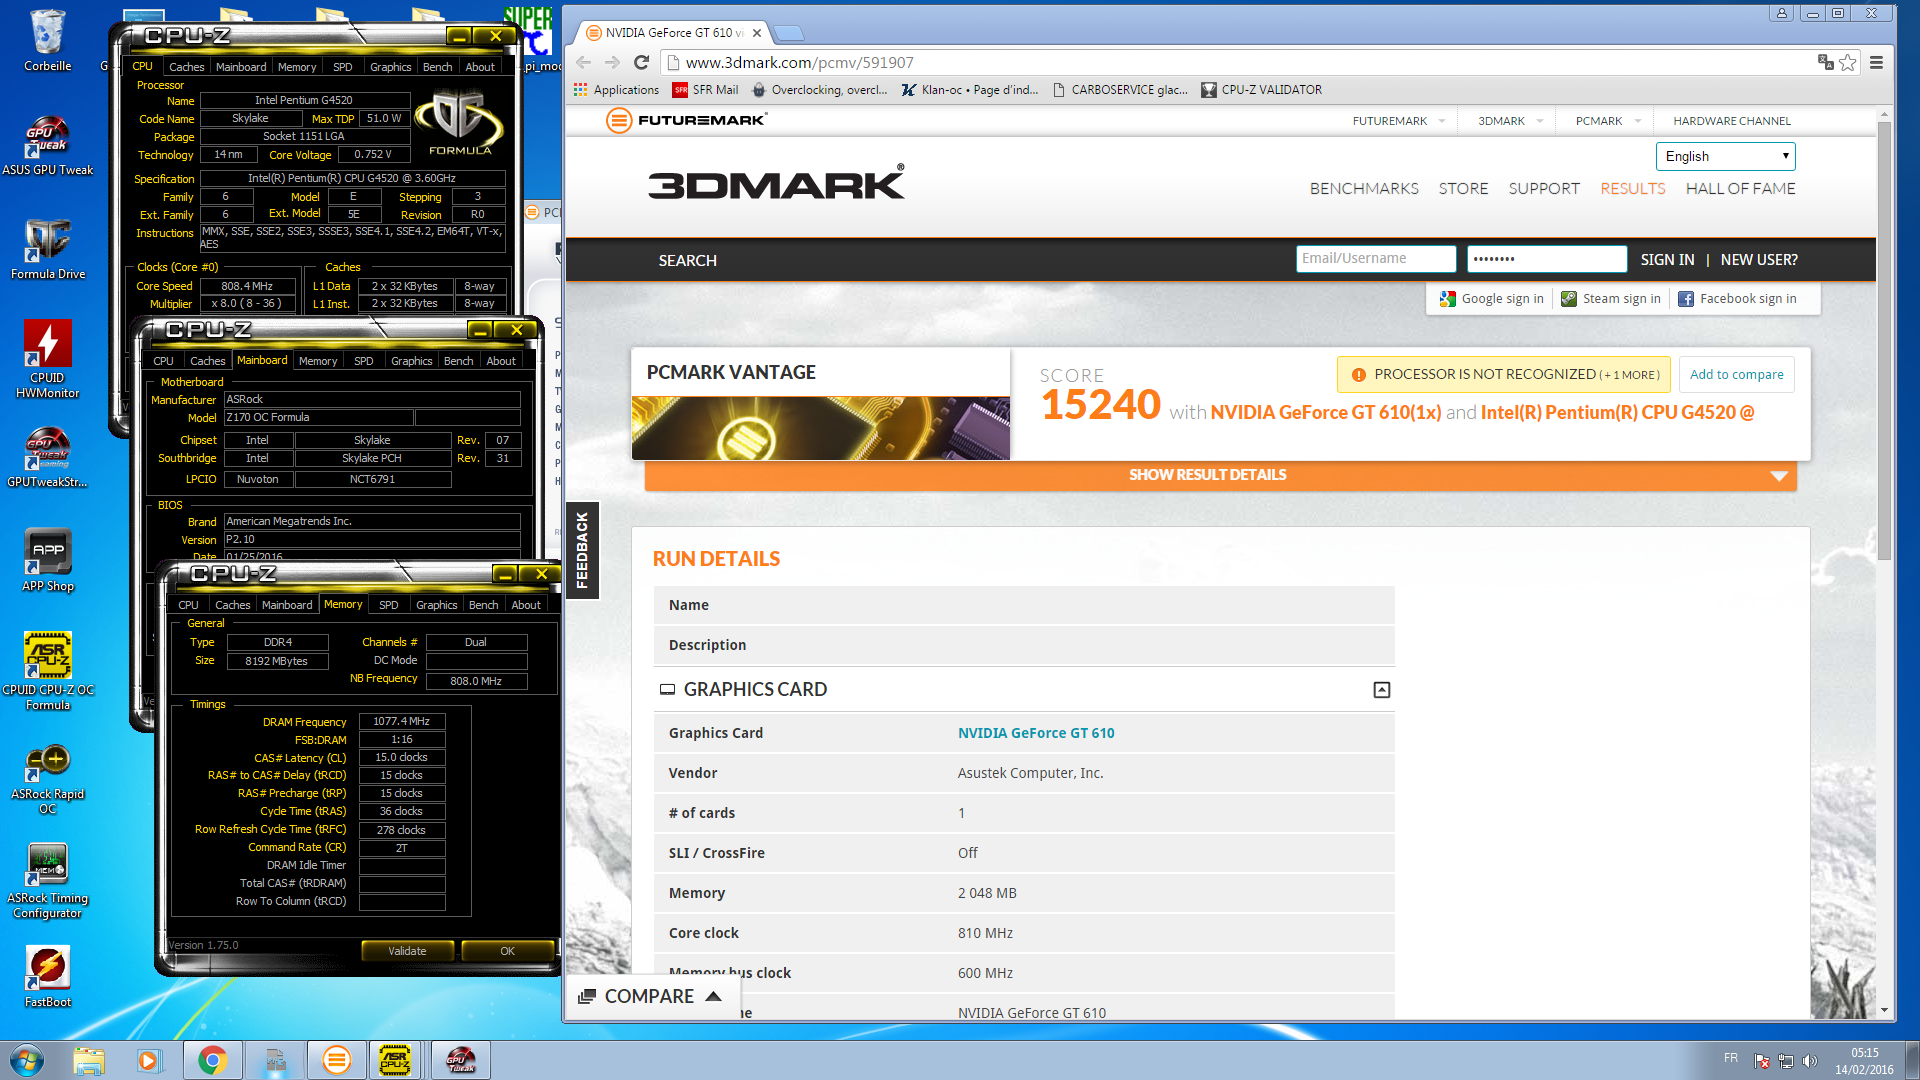Open Chrome hamburger menu
This screenshot has height=1080, width=1920.
[x=1877, y=62]
